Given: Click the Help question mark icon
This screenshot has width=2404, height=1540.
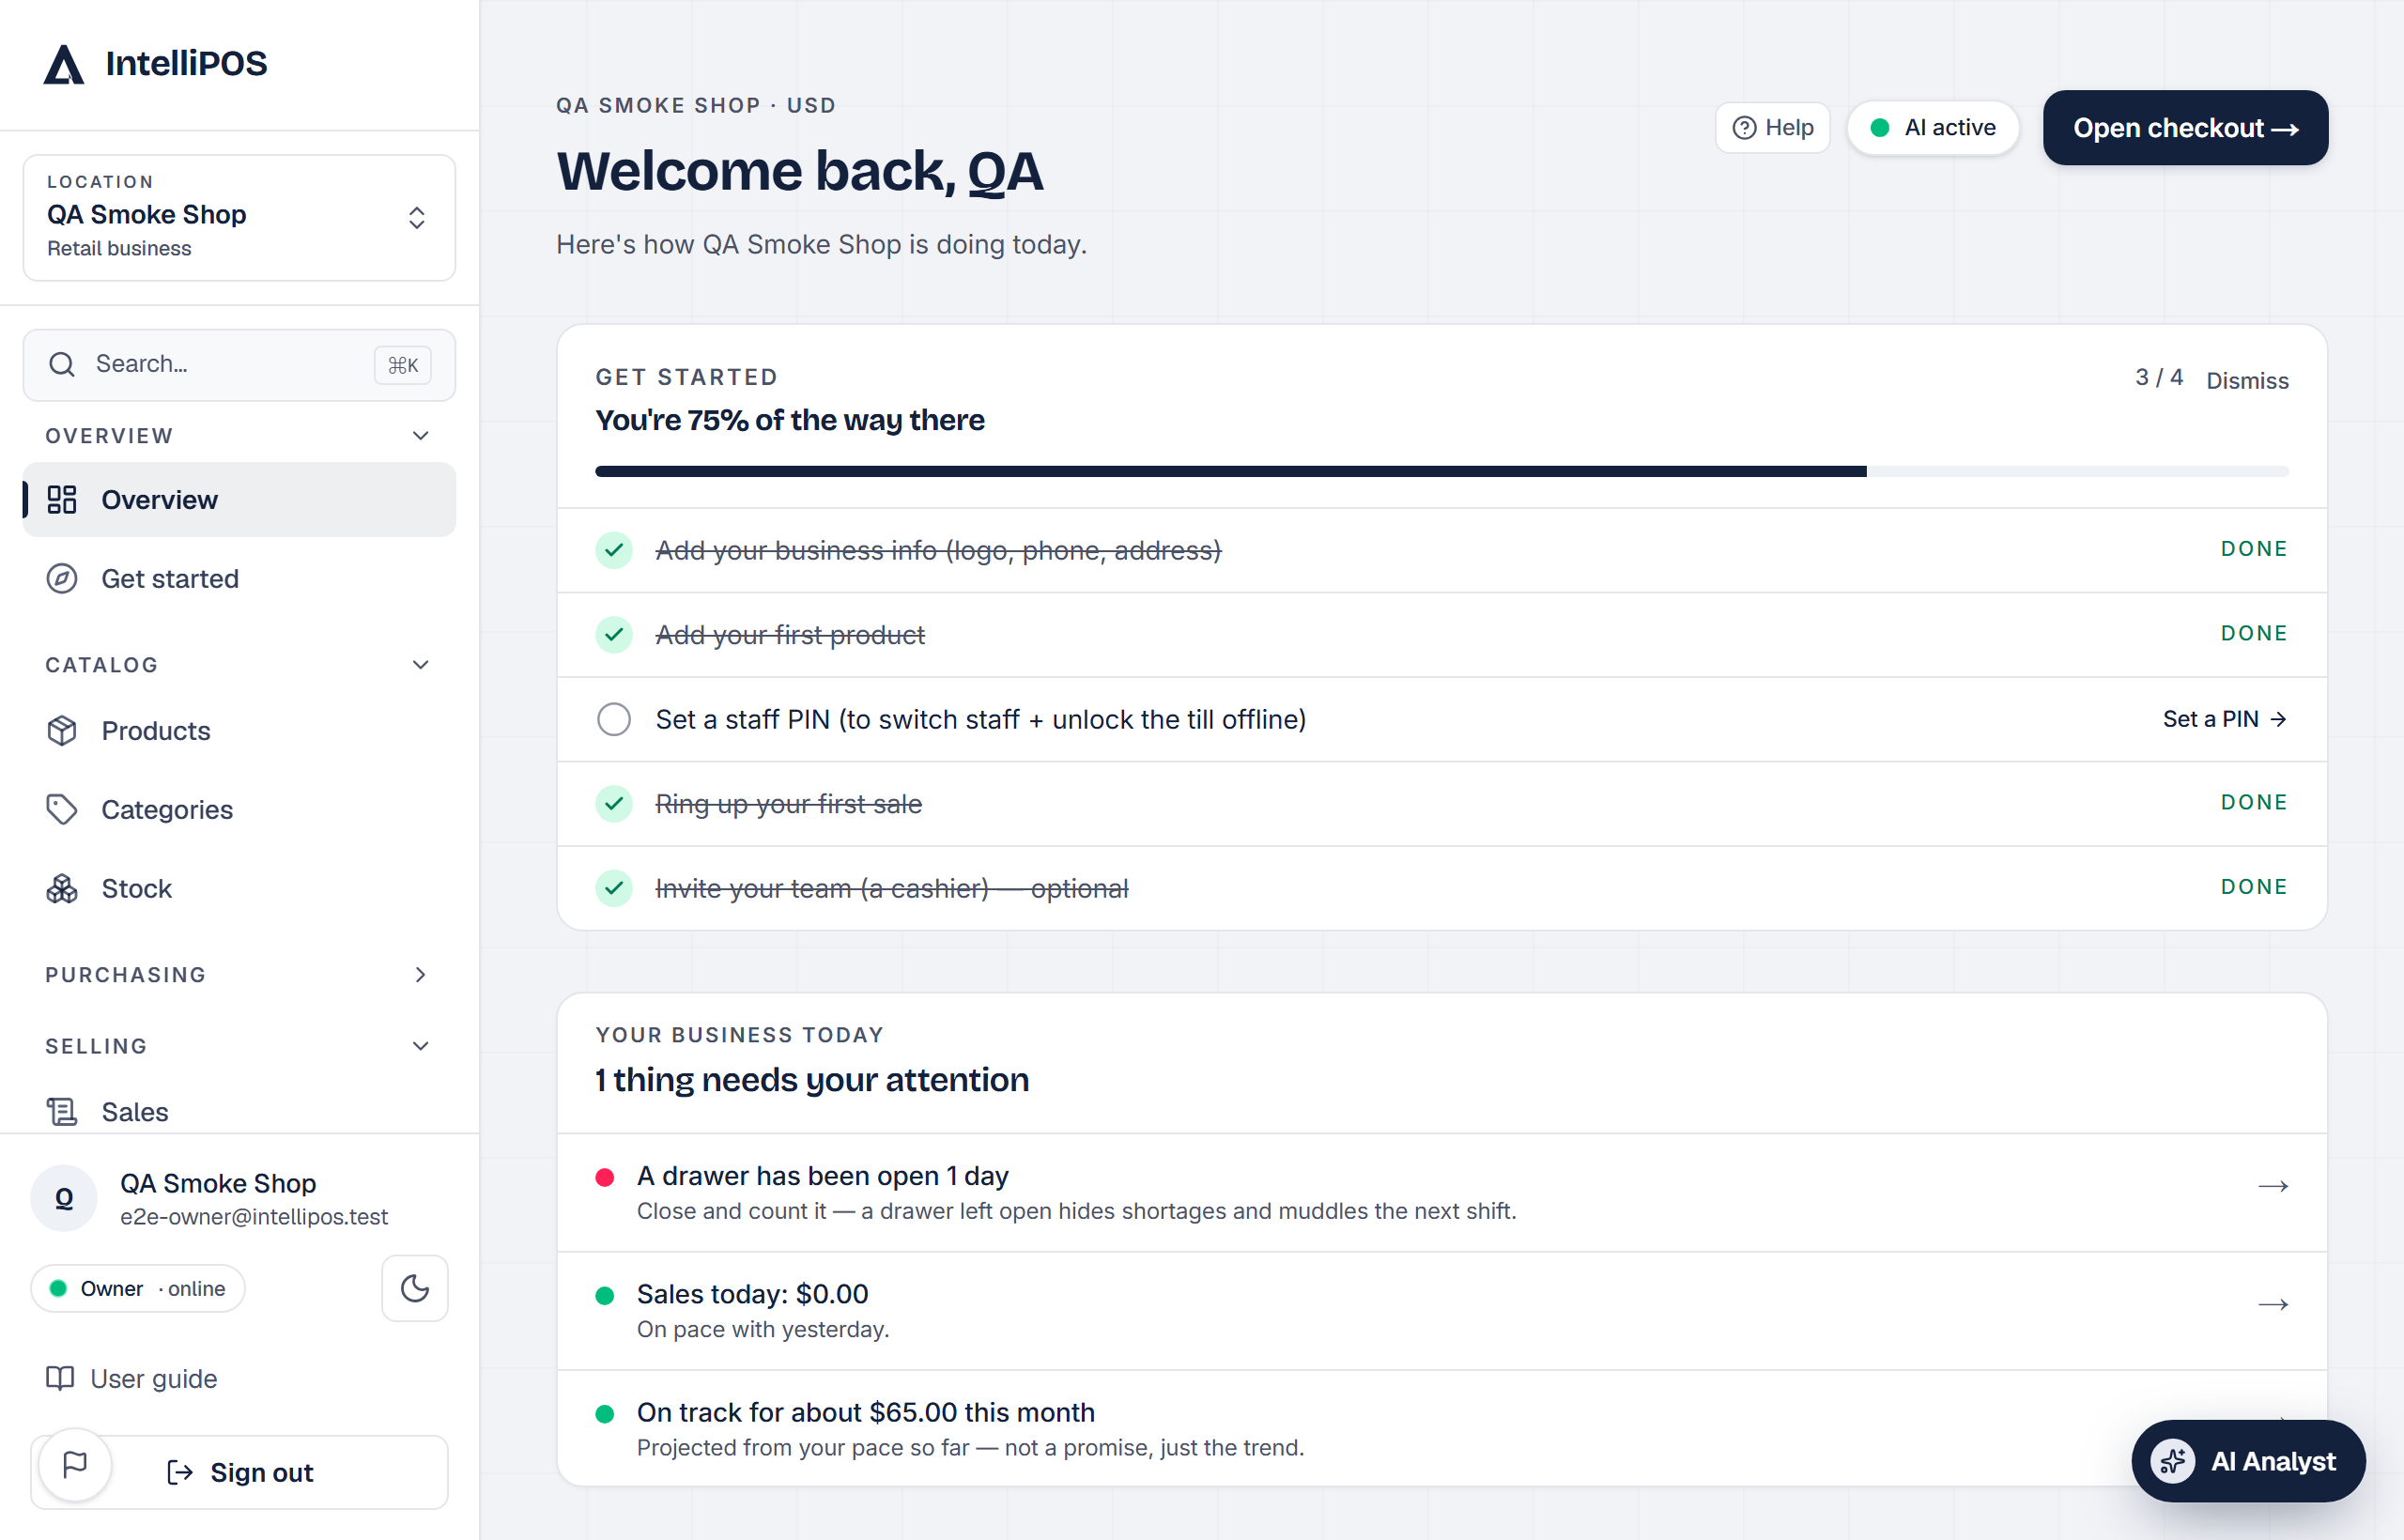Looking at the screenshot, I should point(1744,128).
